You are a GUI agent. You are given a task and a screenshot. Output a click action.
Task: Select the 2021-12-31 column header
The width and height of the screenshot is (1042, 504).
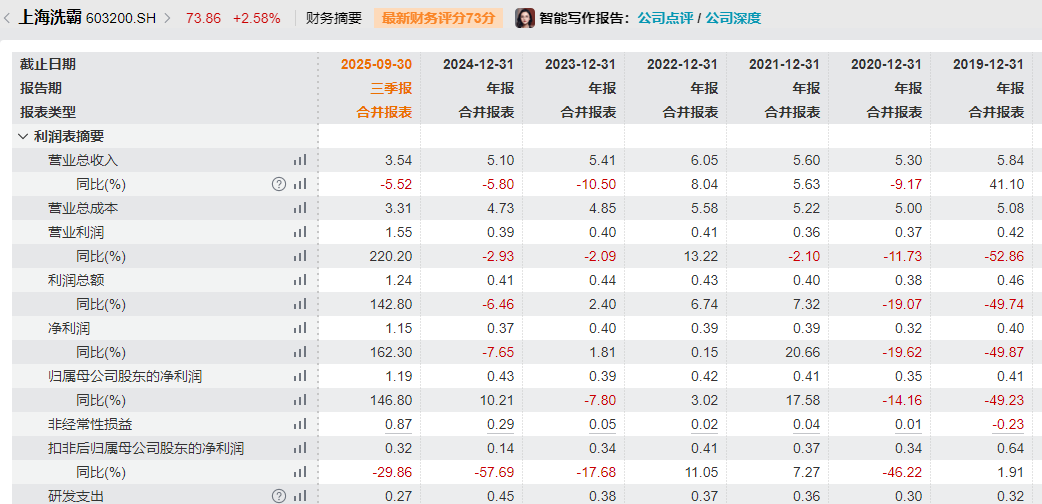(x=784, y=64)
